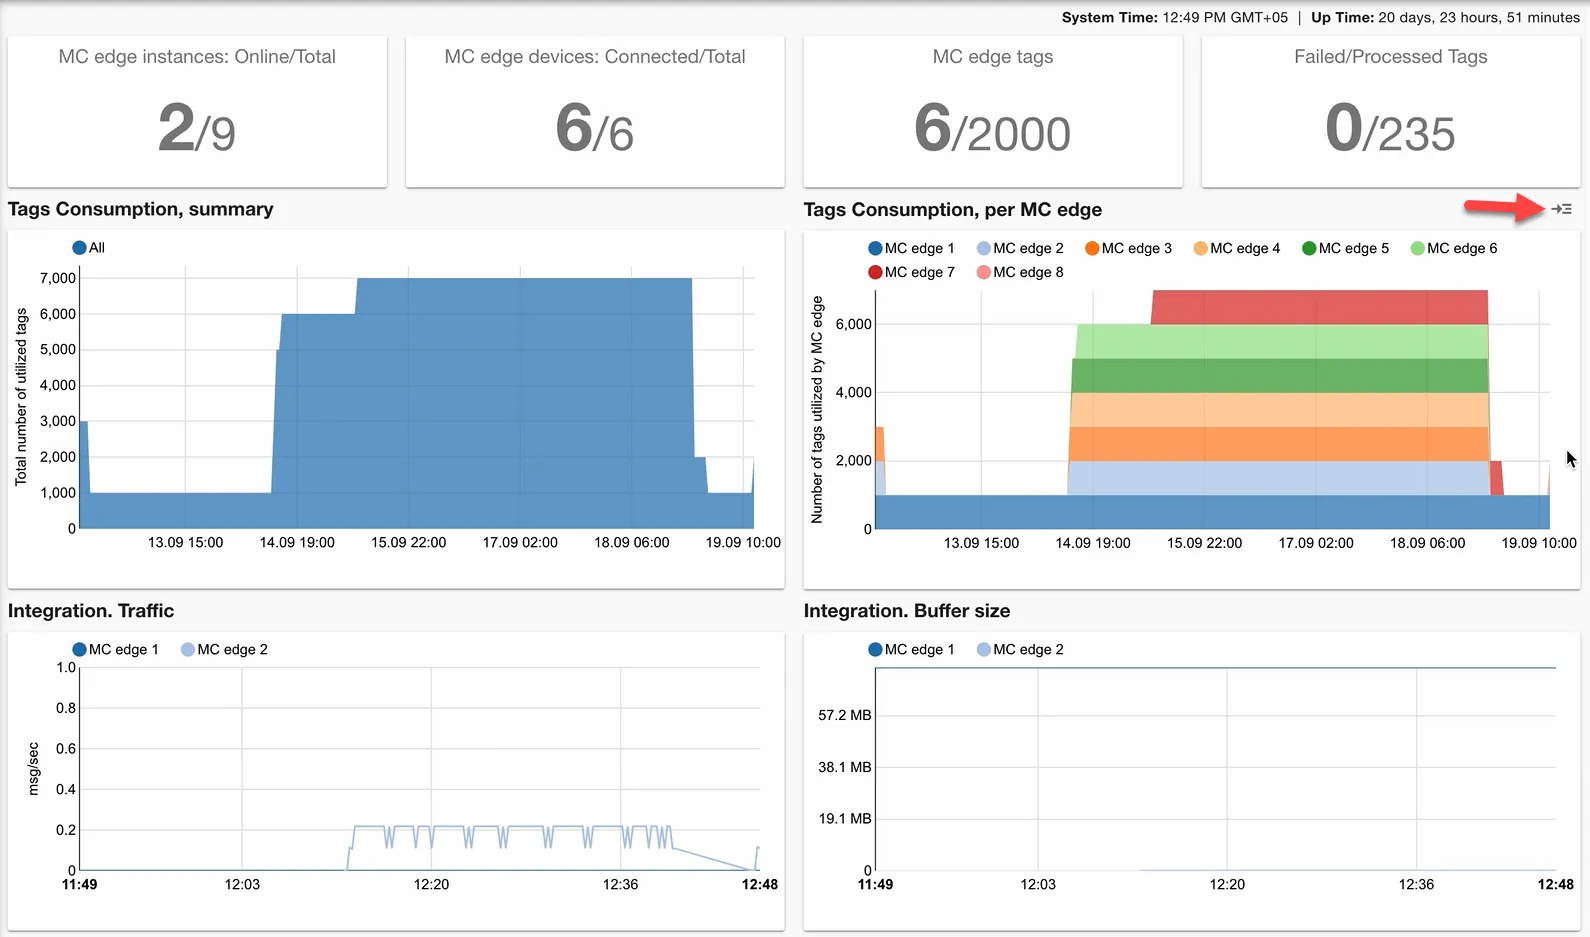Hide MC edge 1 in the Integration. Traffic legend

click(115, 649)
